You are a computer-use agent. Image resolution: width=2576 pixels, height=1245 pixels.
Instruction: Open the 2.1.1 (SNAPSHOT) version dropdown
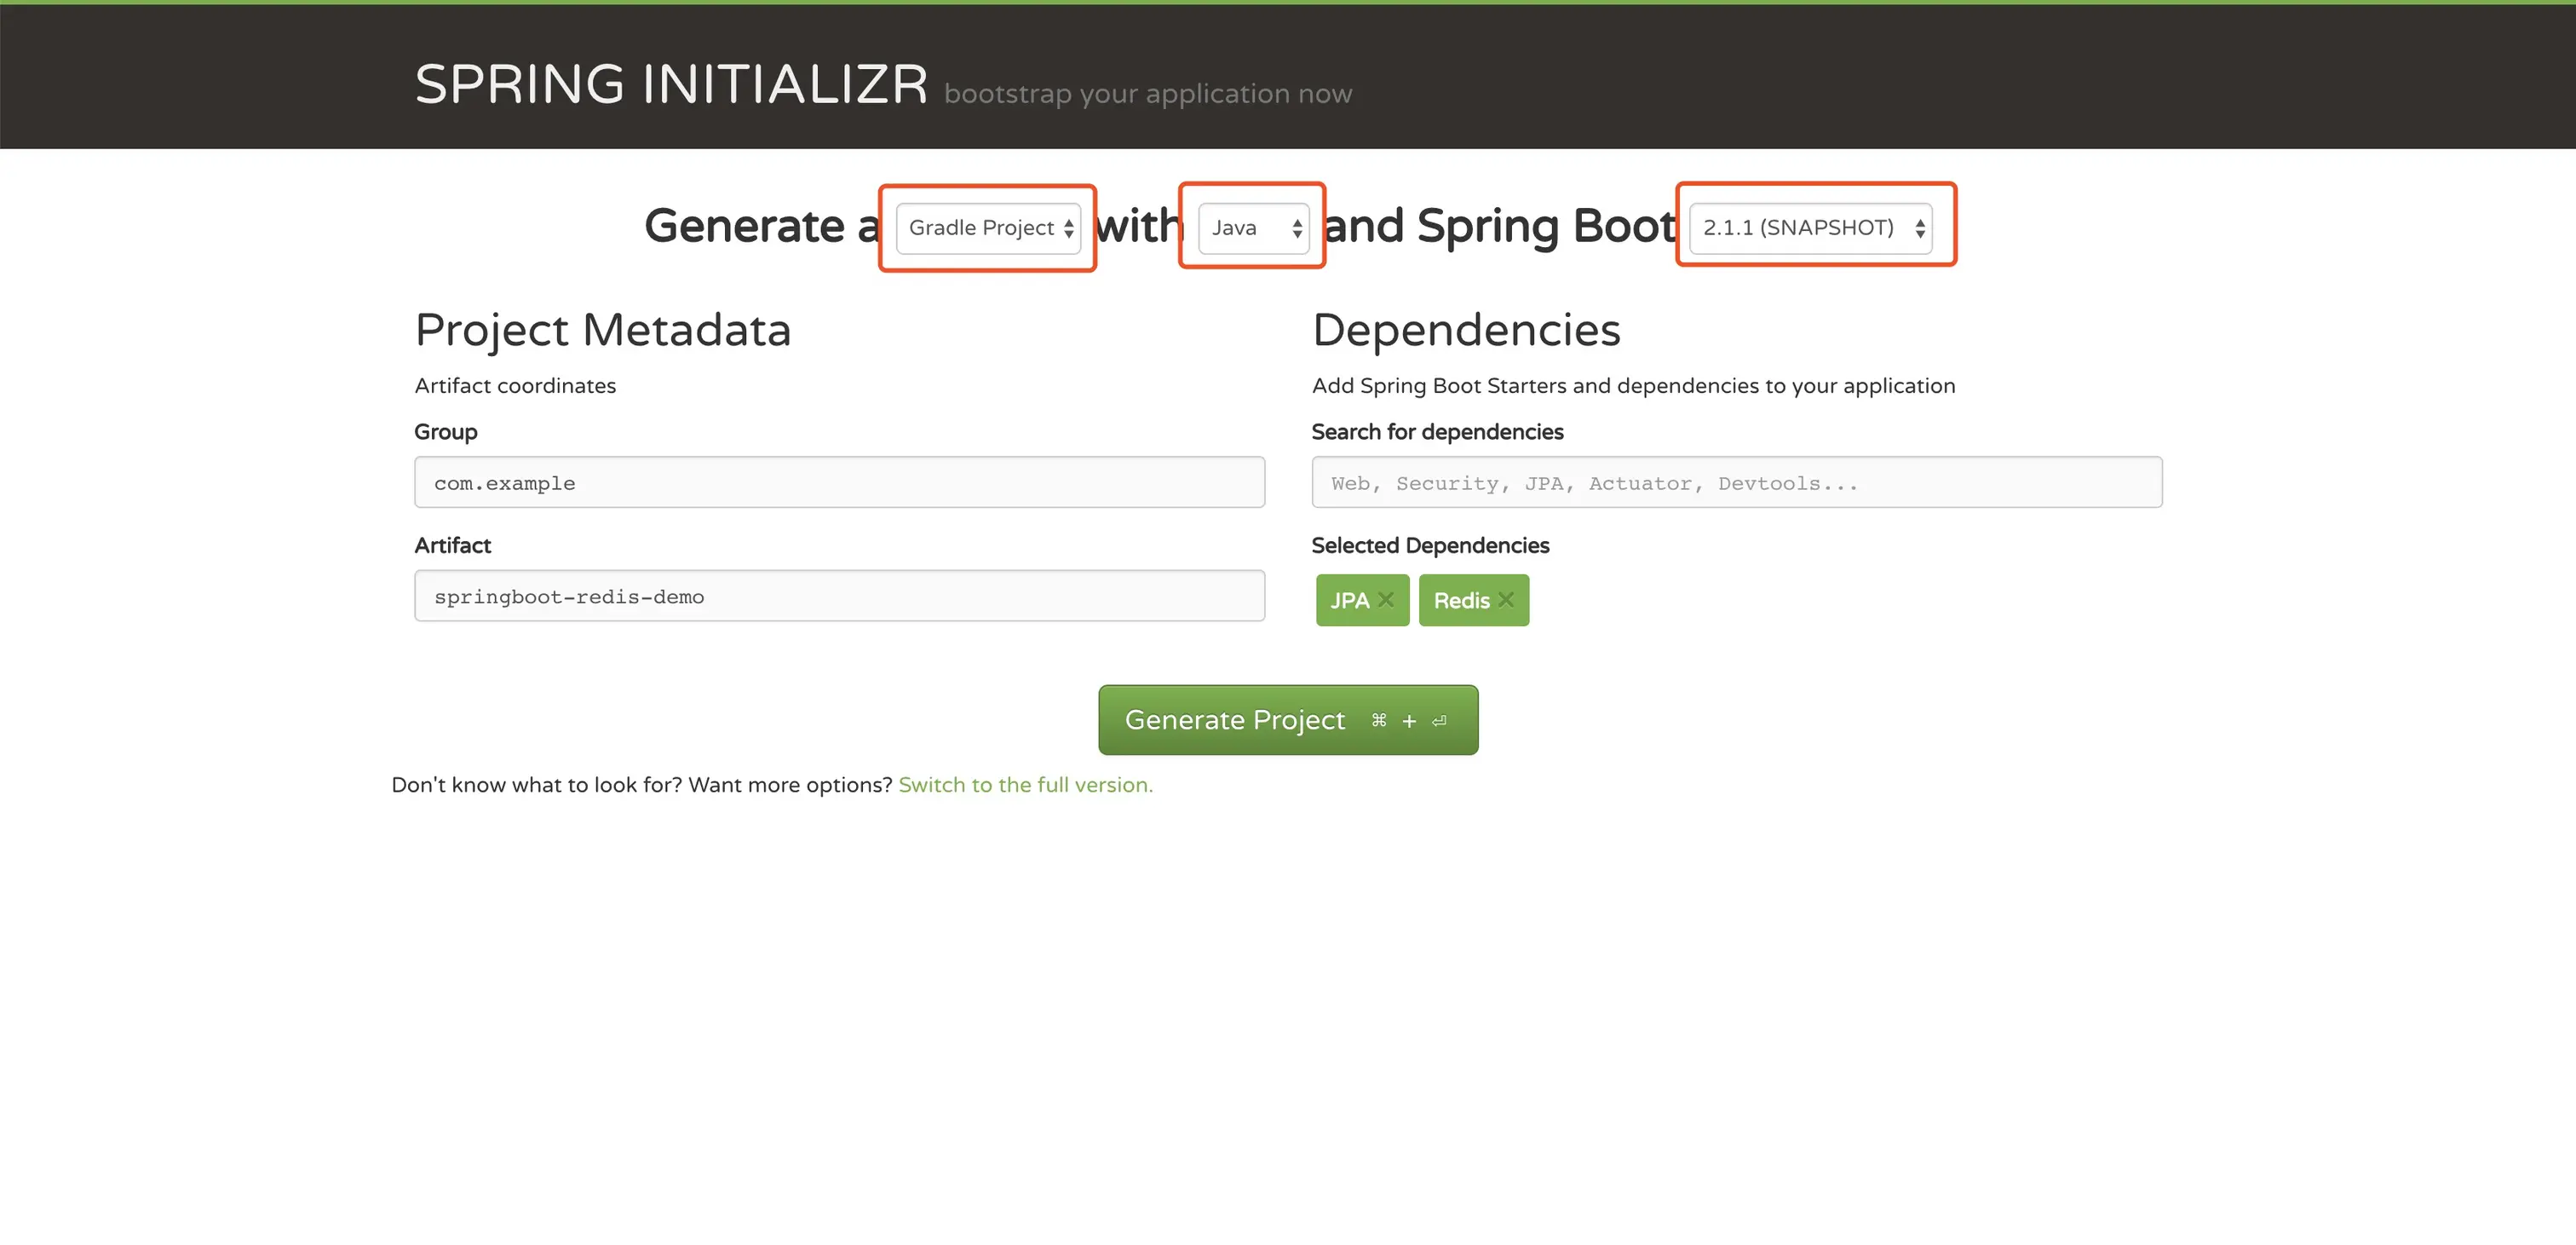click(x=1800, y=228)
